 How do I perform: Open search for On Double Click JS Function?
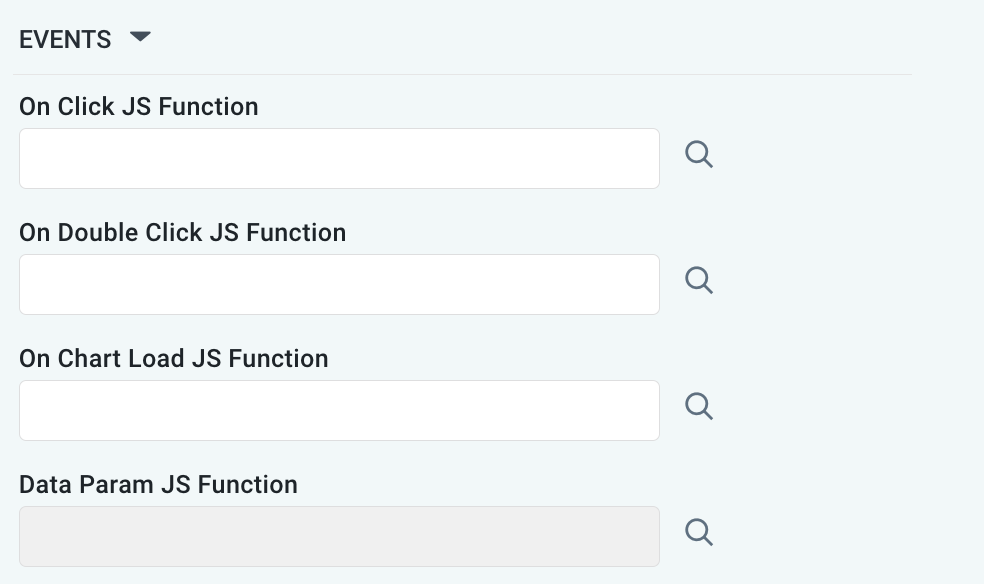(699, 281)
